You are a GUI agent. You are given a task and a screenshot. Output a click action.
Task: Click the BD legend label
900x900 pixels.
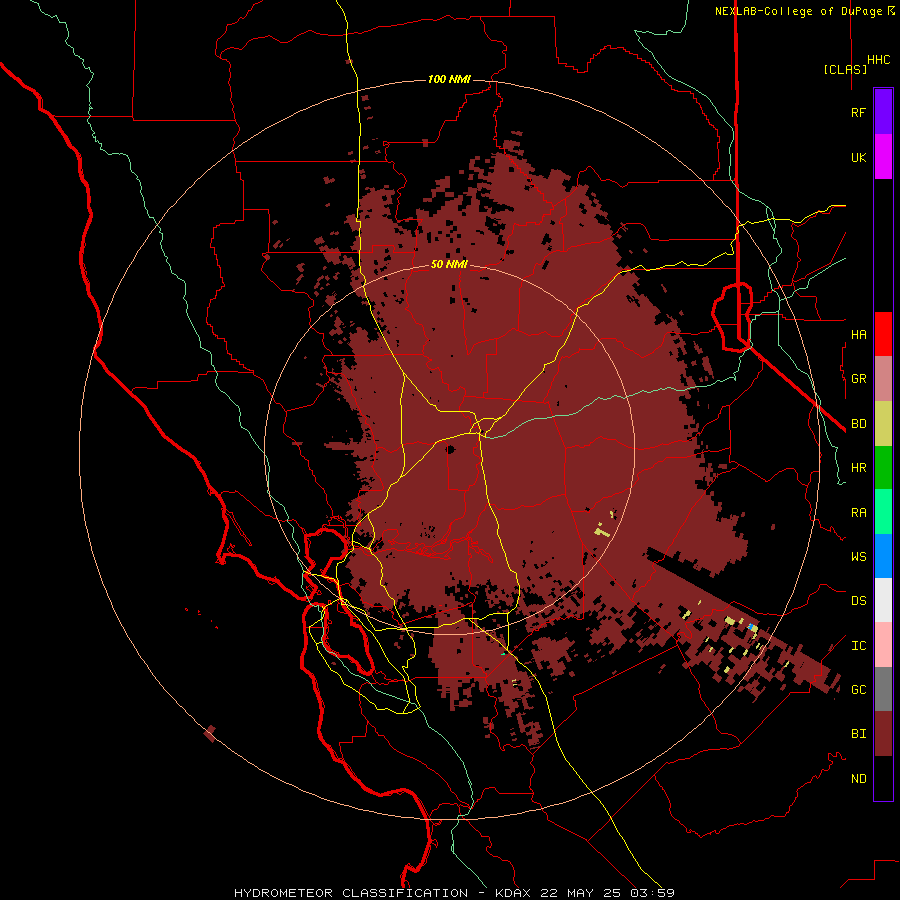click(858, 424)
